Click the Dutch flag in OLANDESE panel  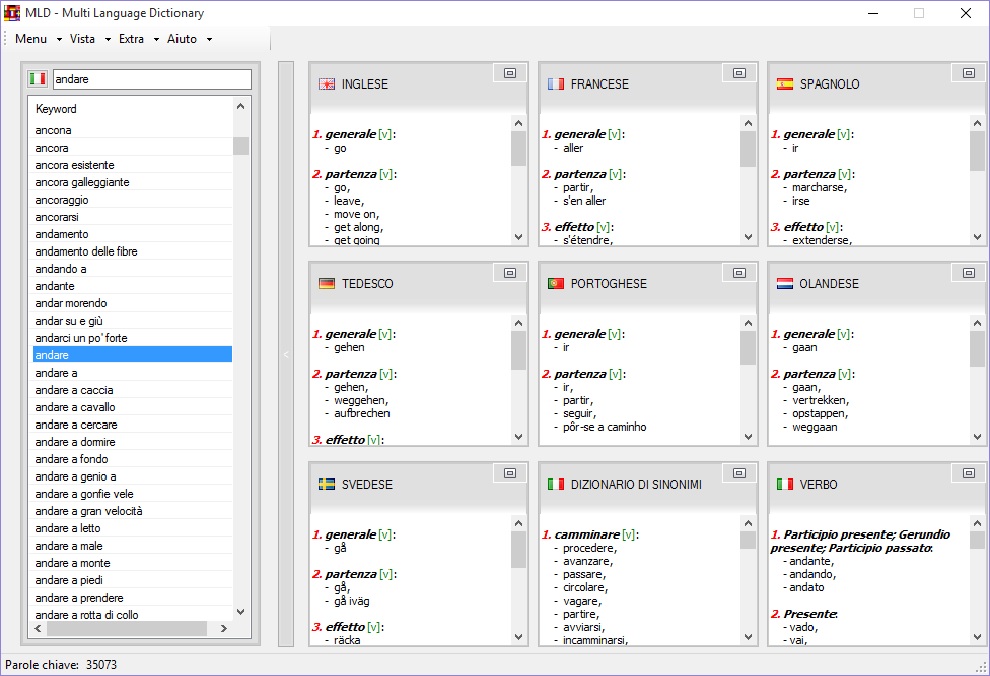785,284
